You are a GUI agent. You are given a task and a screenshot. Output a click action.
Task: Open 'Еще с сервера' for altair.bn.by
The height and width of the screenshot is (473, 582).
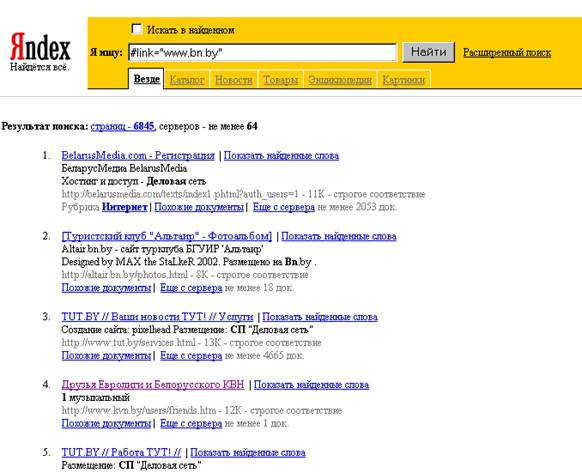pos(191,288)
